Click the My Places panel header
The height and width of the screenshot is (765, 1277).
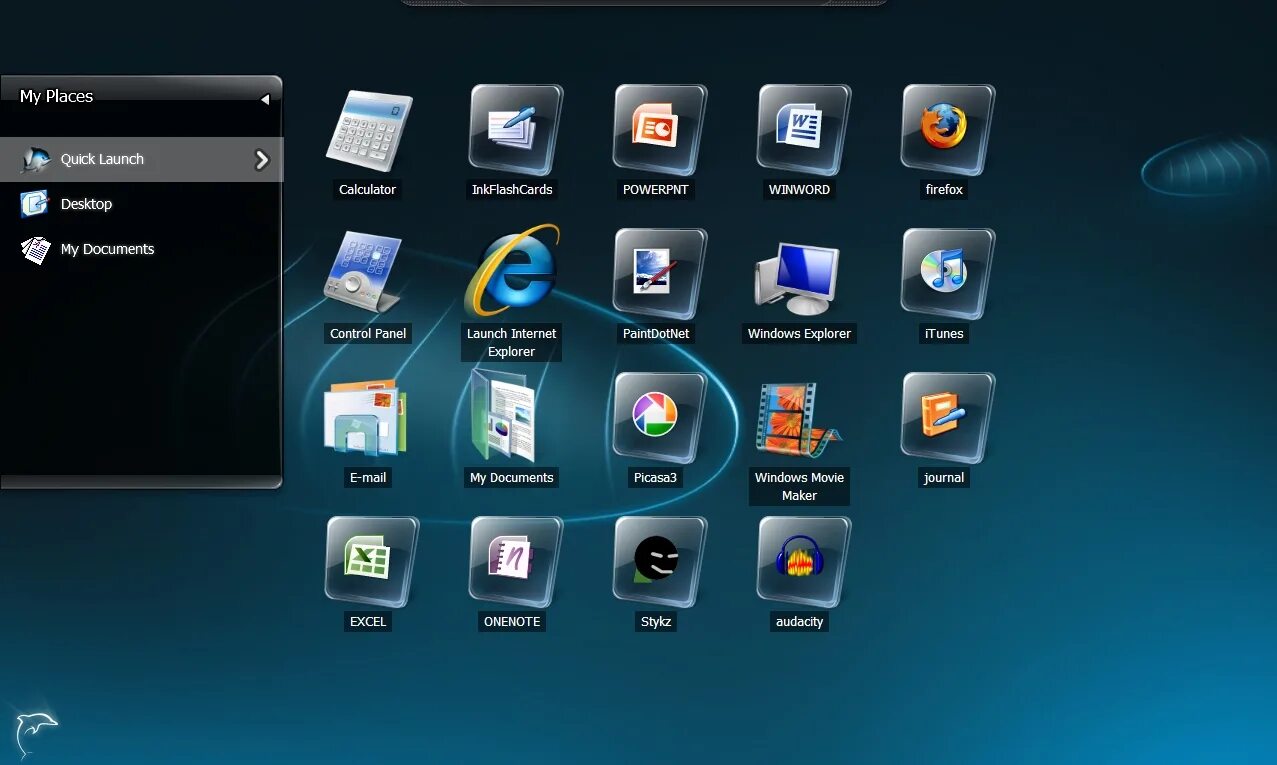pos(141,97)
